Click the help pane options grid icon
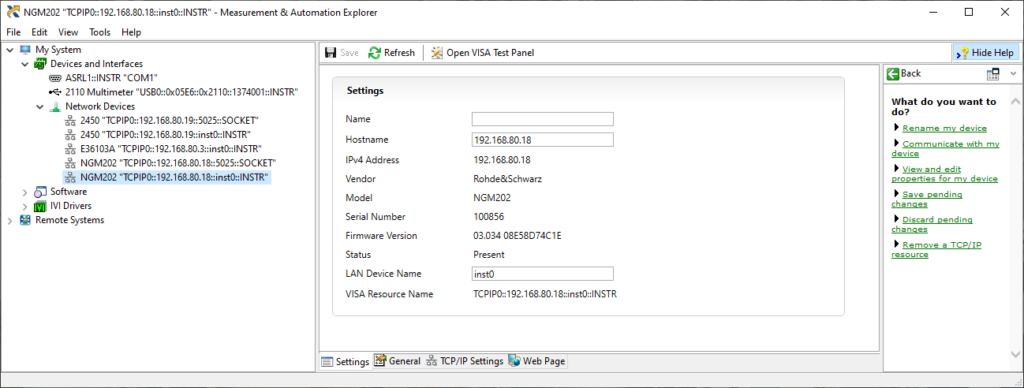This screenshot has height=388, width=1024. [993, 74]
